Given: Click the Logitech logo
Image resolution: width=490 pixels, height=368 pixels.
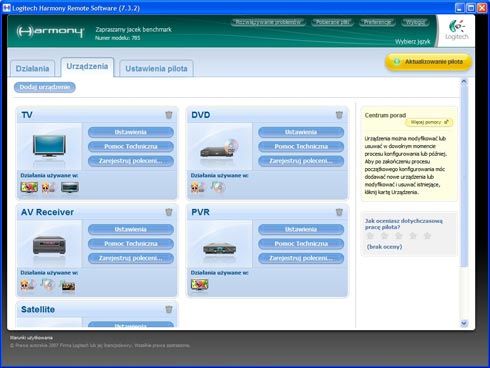Looking at the screenshot, I should [x=457, y=30].
